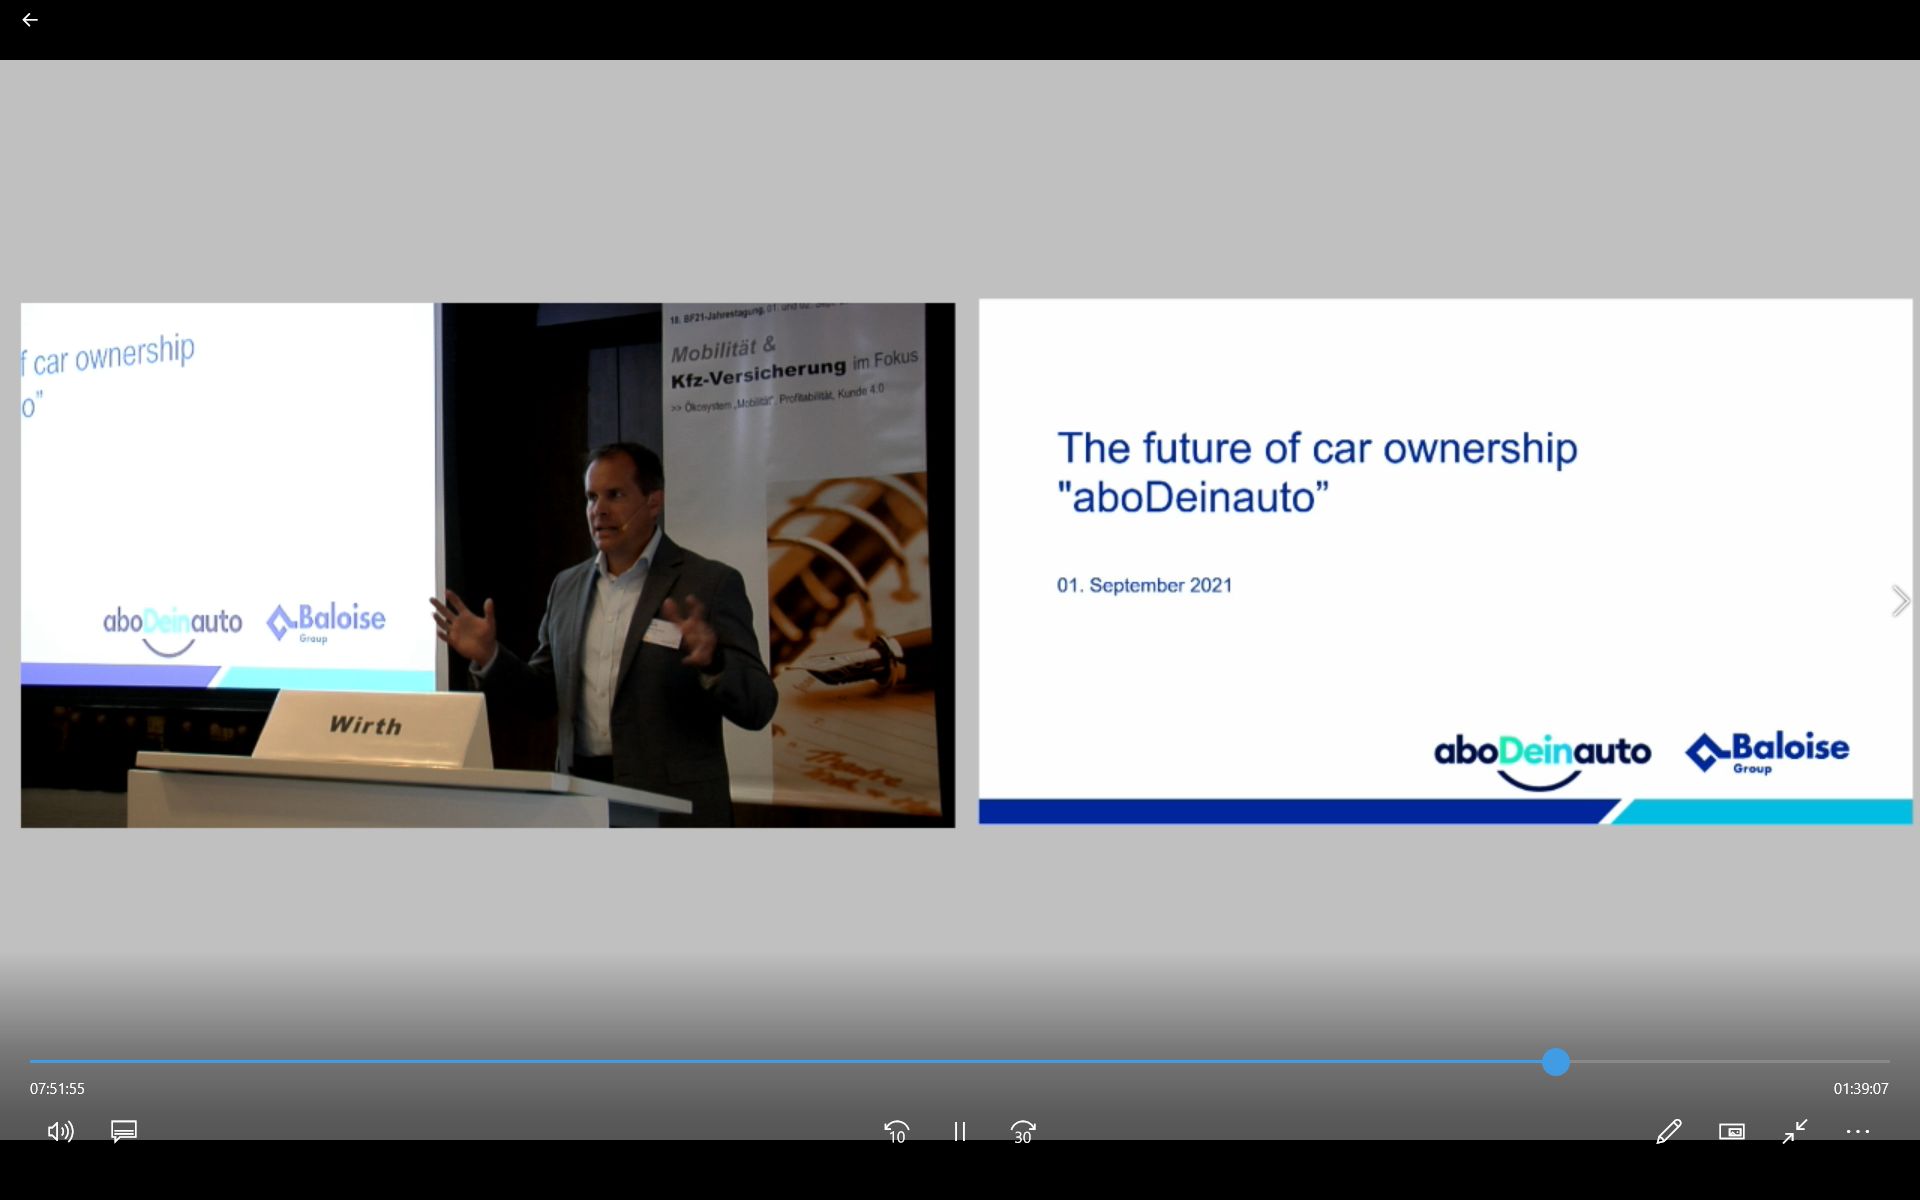Mute the video with the volume icon
The height and width of the screenshot is (1200, 1920).
coord(60,1131)
